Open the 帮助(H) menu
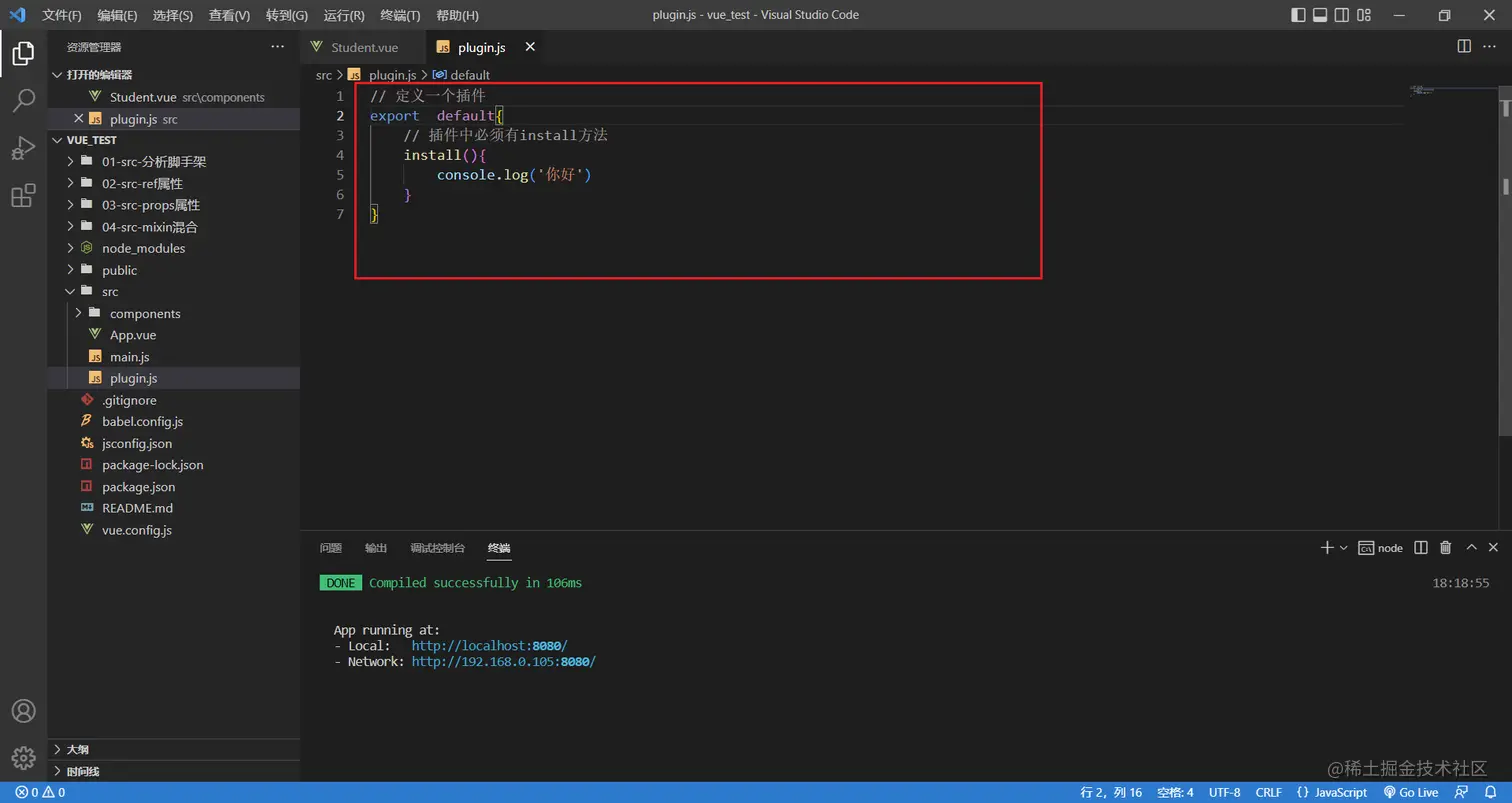 (x=457, y=15)
